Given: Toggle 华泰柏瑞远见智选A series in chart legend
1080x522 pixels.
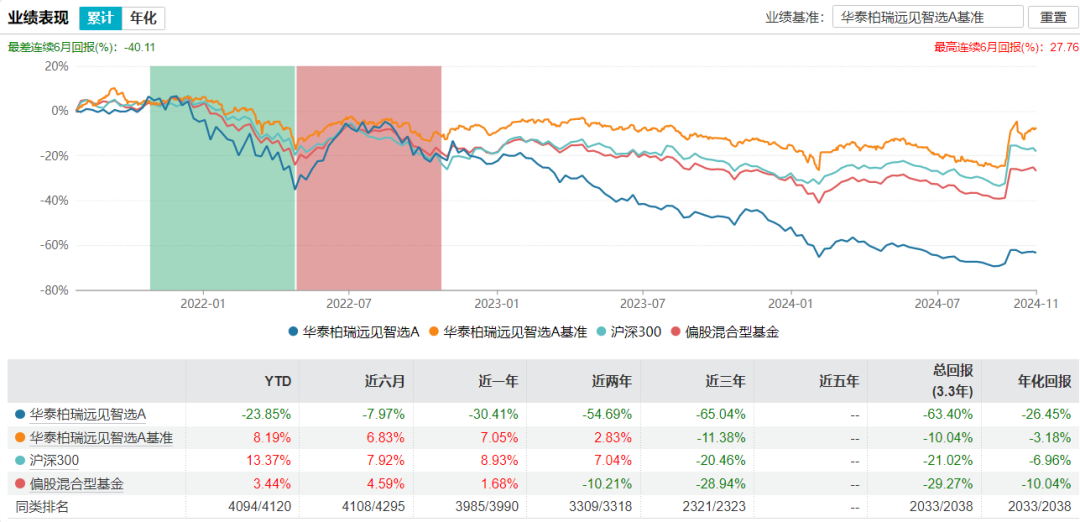Looking at the screenshot, I should point(356,332).
